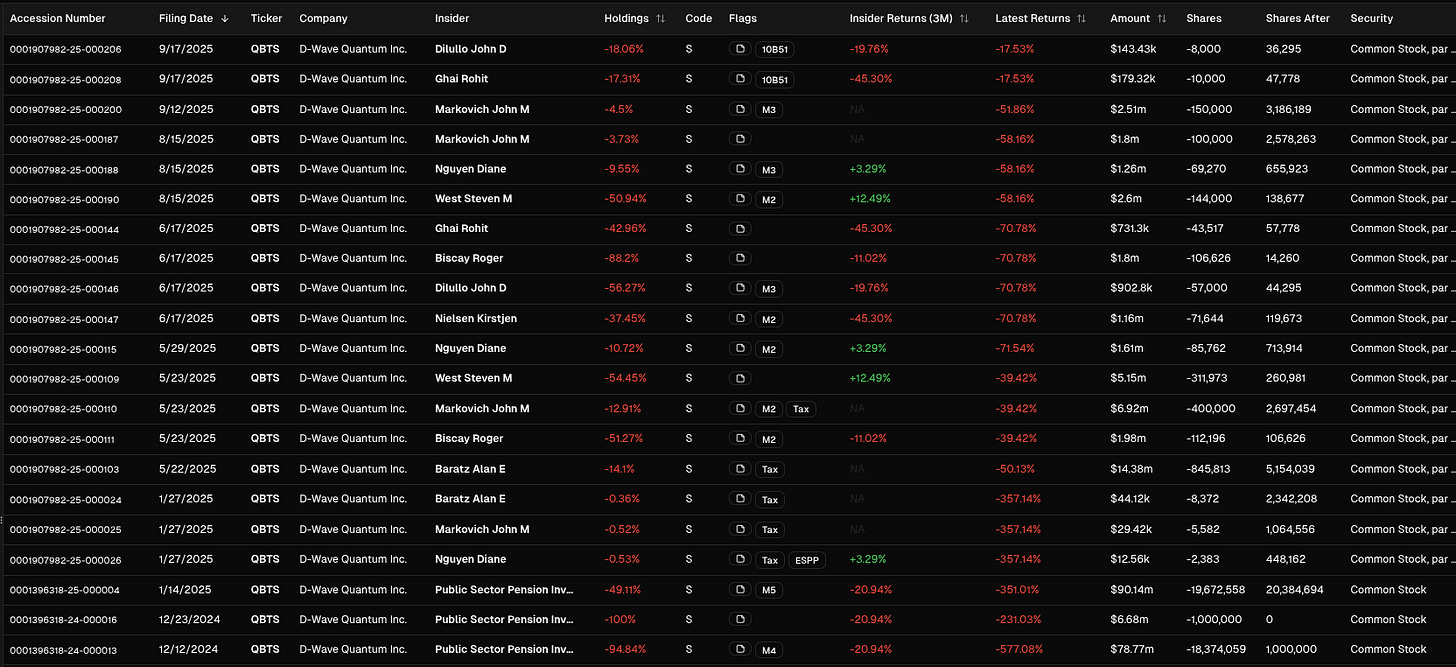
Task: Click the M5 flag in filing 0001396318-25-000004 row
Action: tap(769, 590)
